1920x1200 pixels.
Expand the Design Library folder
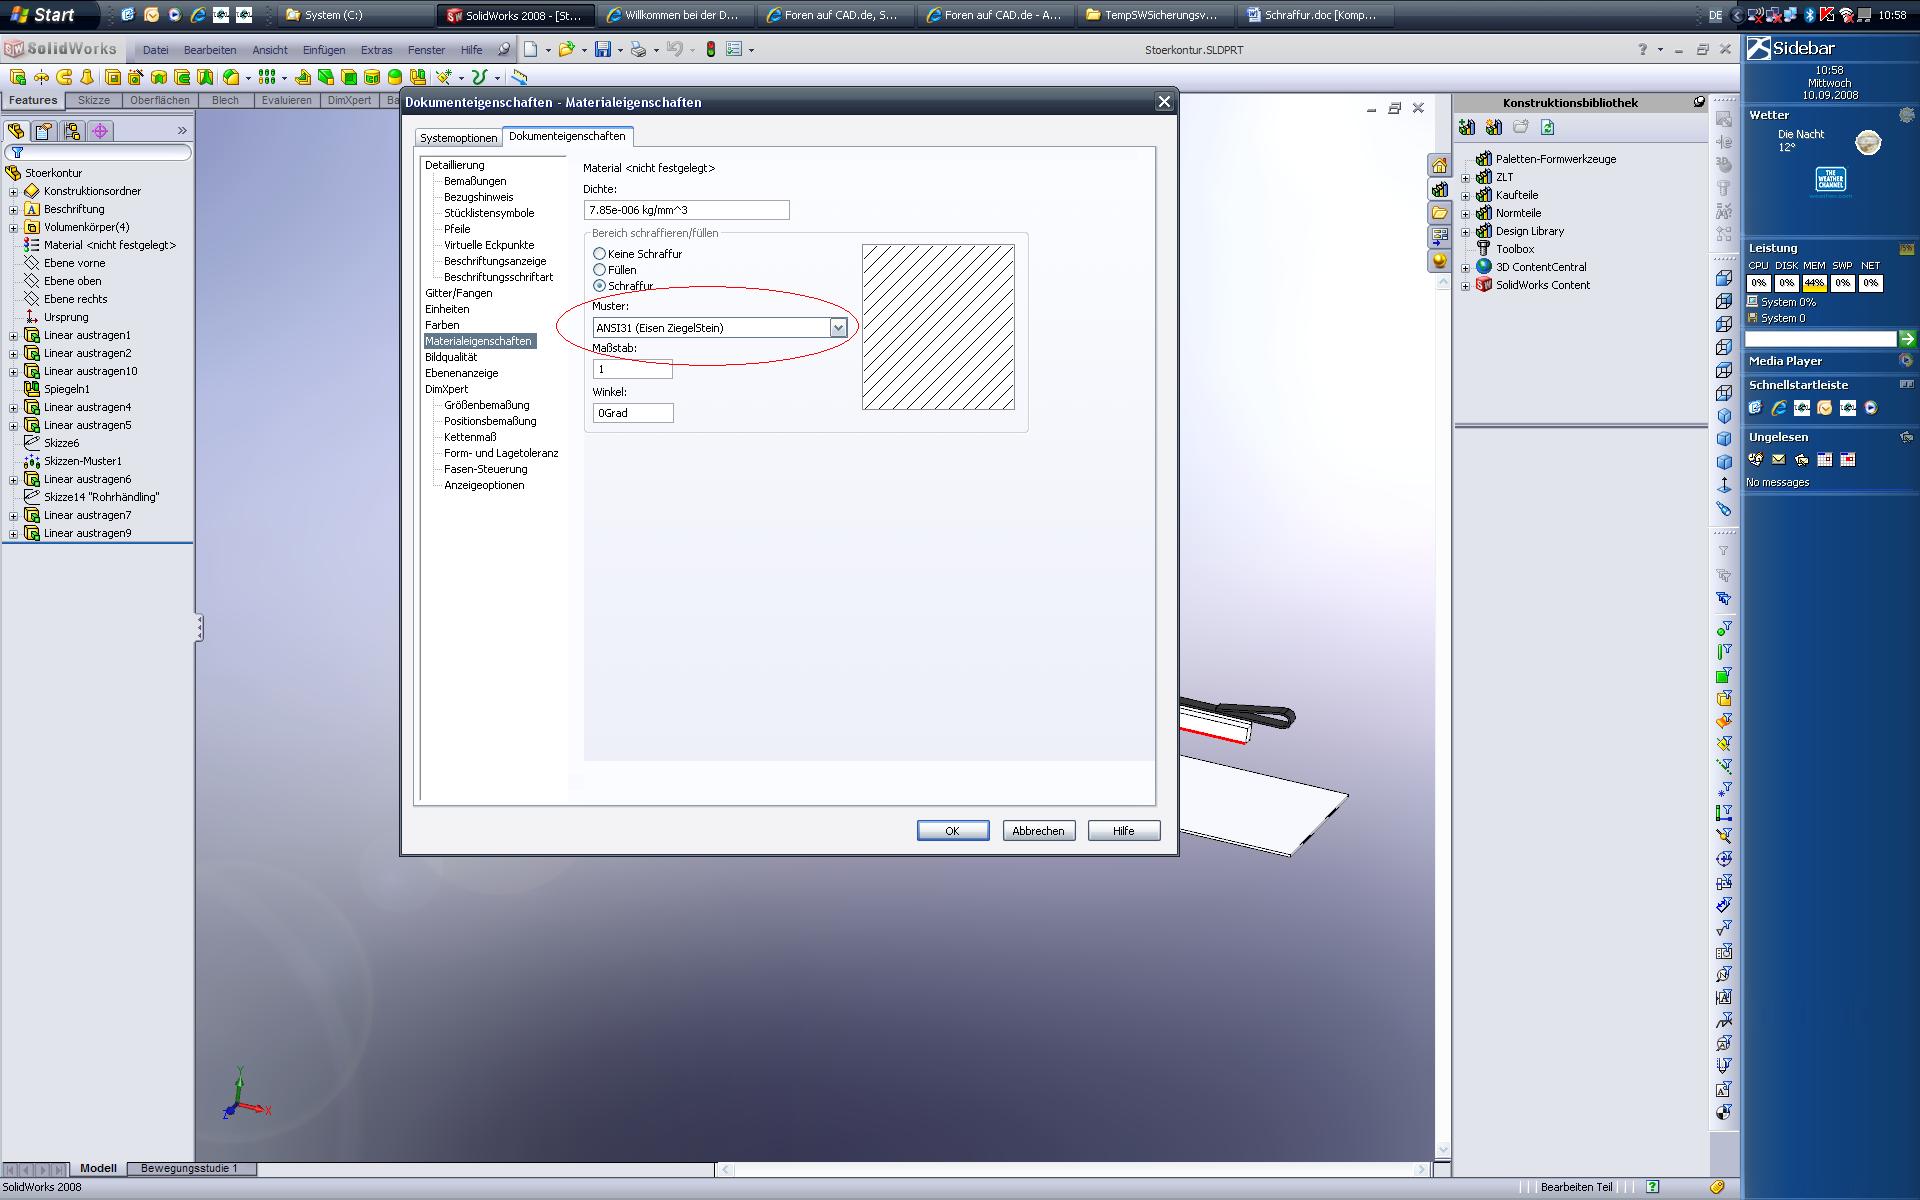1466,231
